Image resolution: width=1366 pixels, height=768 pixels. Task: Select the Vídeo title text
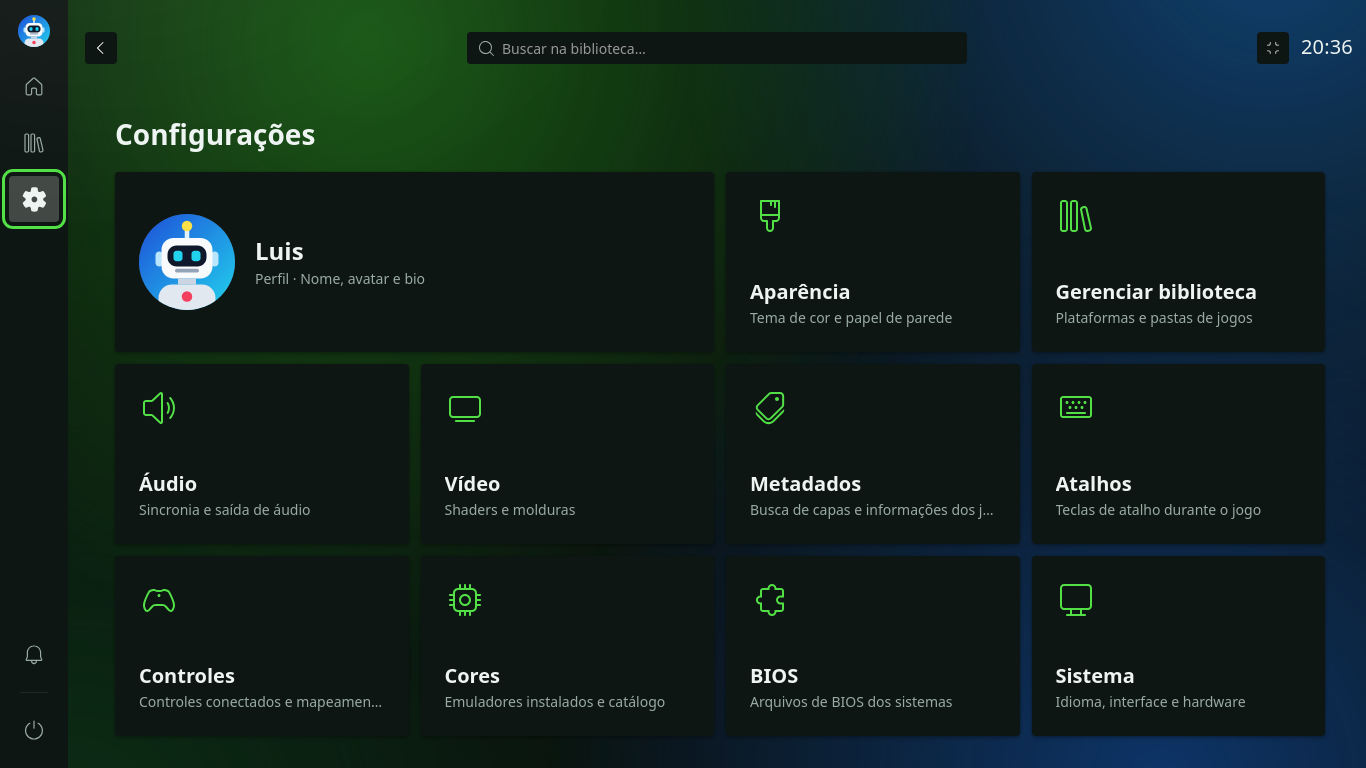tap(472, 483)
